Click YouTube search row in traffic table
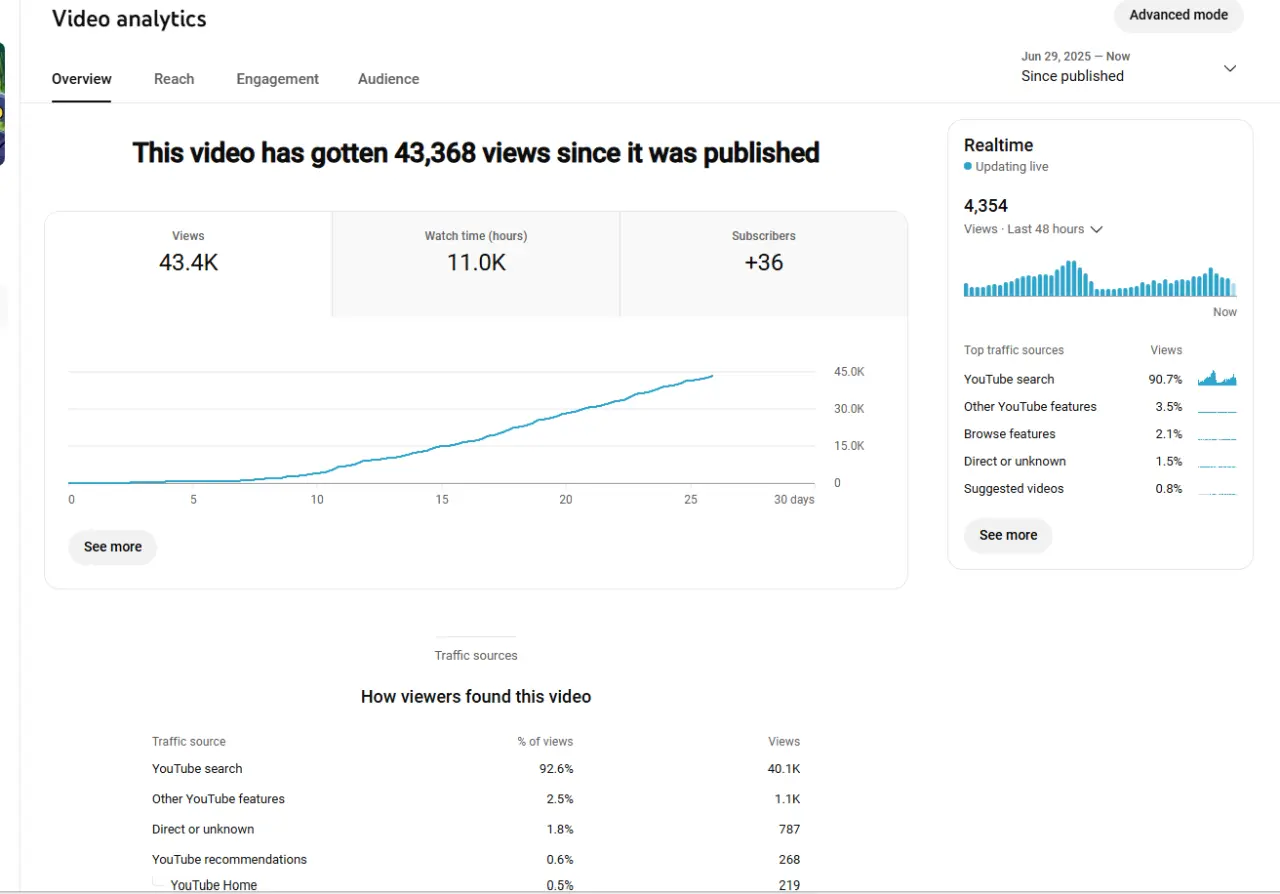Viewport: 1280px width, 894px height. (x=476, y=769)
